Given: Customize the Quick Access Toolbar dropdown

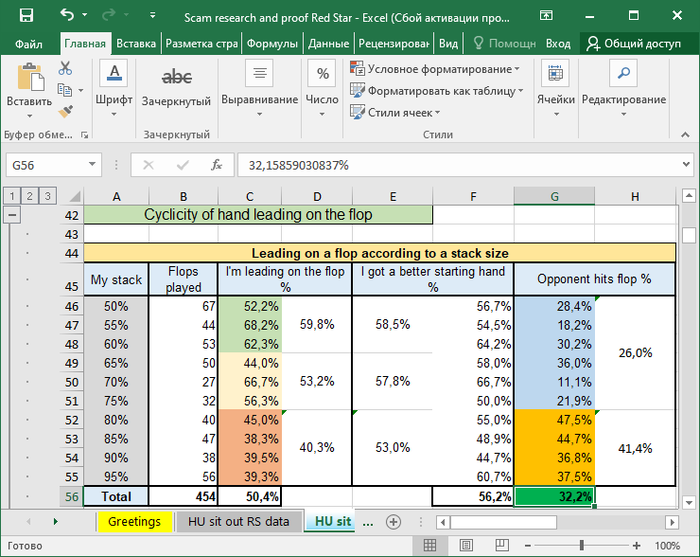Looking at the screenshot, I should pos(153,15).
